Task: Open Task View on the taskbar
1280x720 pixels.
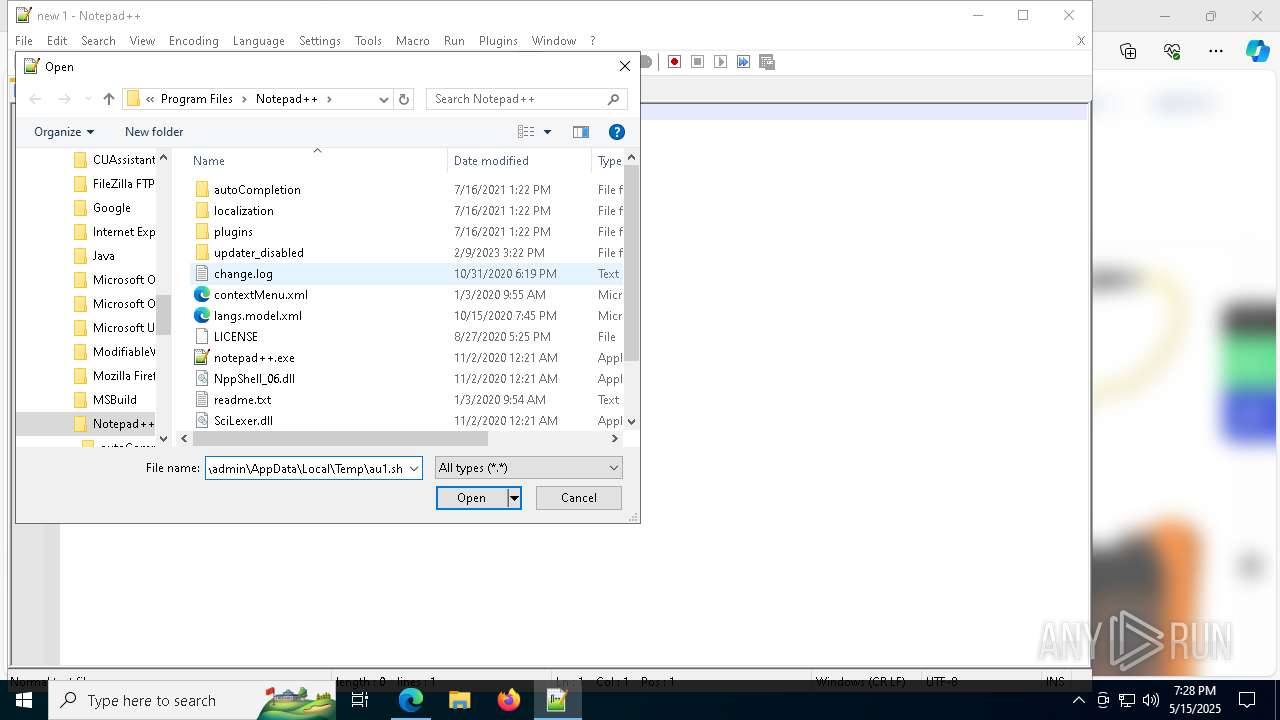Action: (360, 700)
